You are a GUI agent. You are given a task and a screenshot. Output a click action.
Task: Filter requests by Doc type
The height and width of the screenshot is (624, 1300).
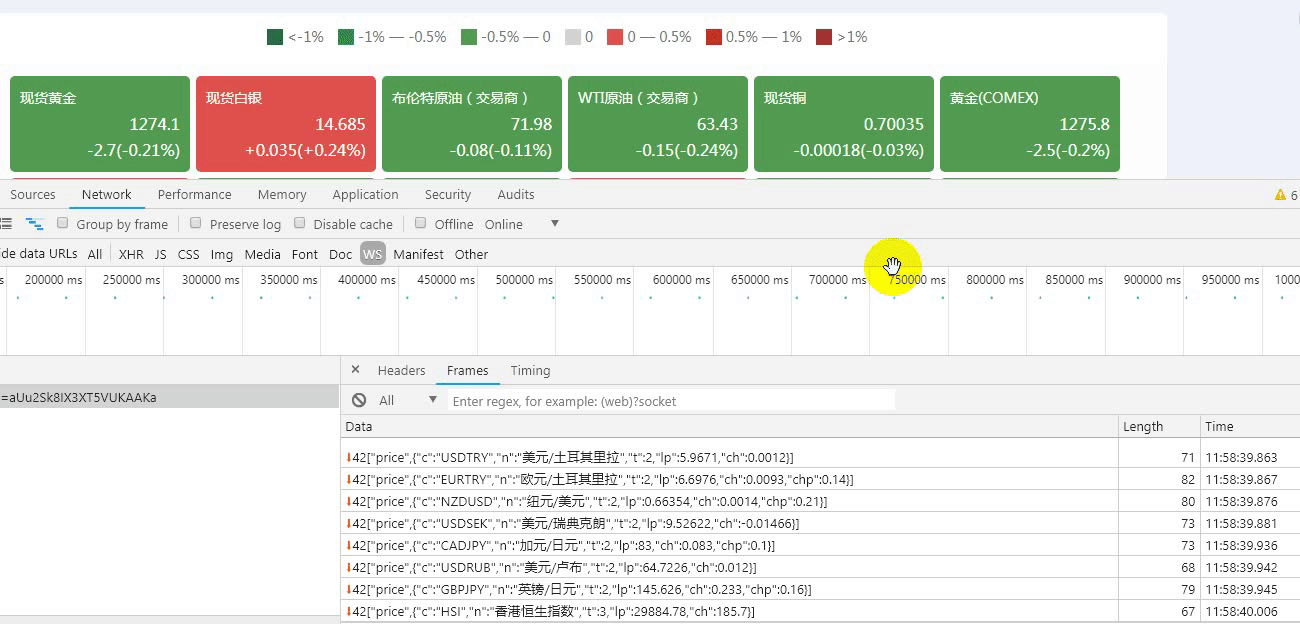click(x=340, y=254)
